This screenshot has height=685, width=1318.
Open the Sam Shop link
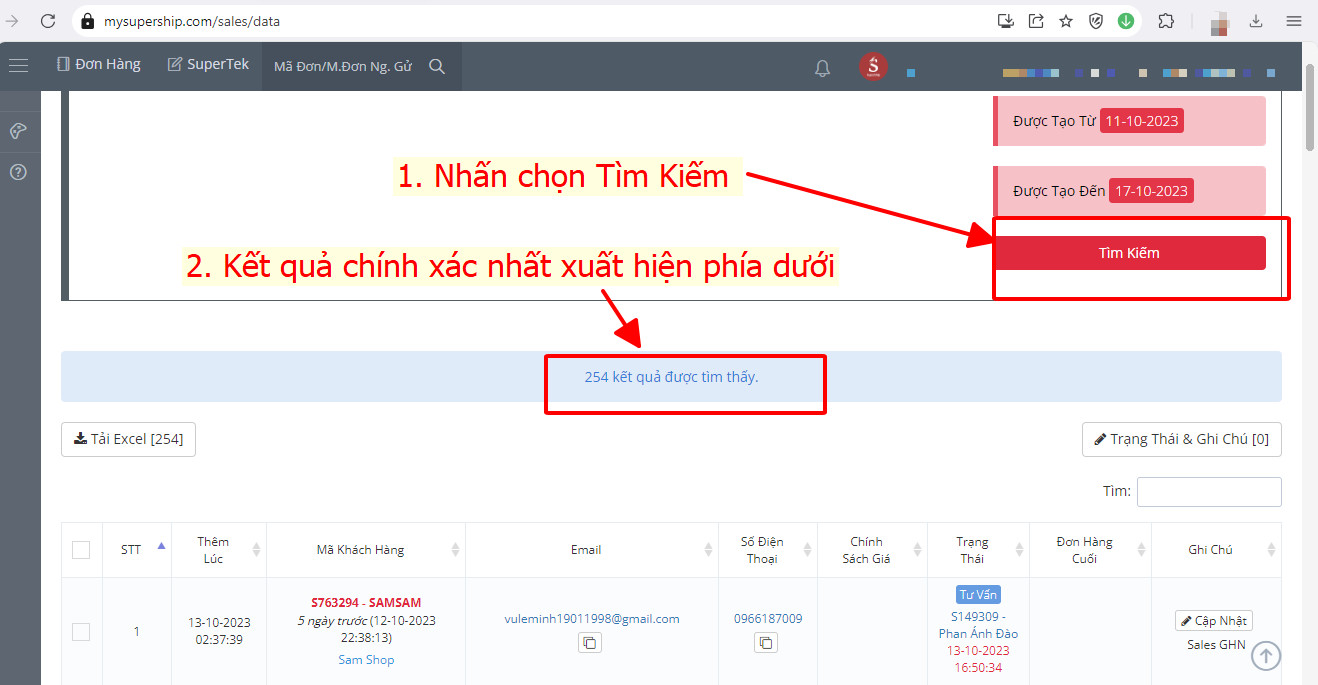point(366,660)
